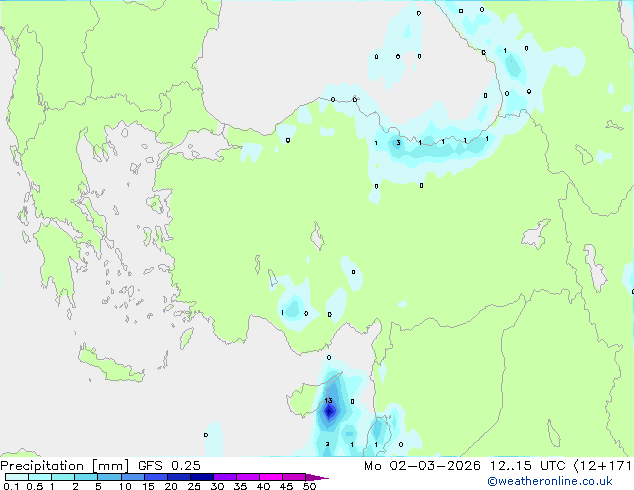Click the legend label '0.1'
Screen dimensions: 634x490
click(11, 486)
